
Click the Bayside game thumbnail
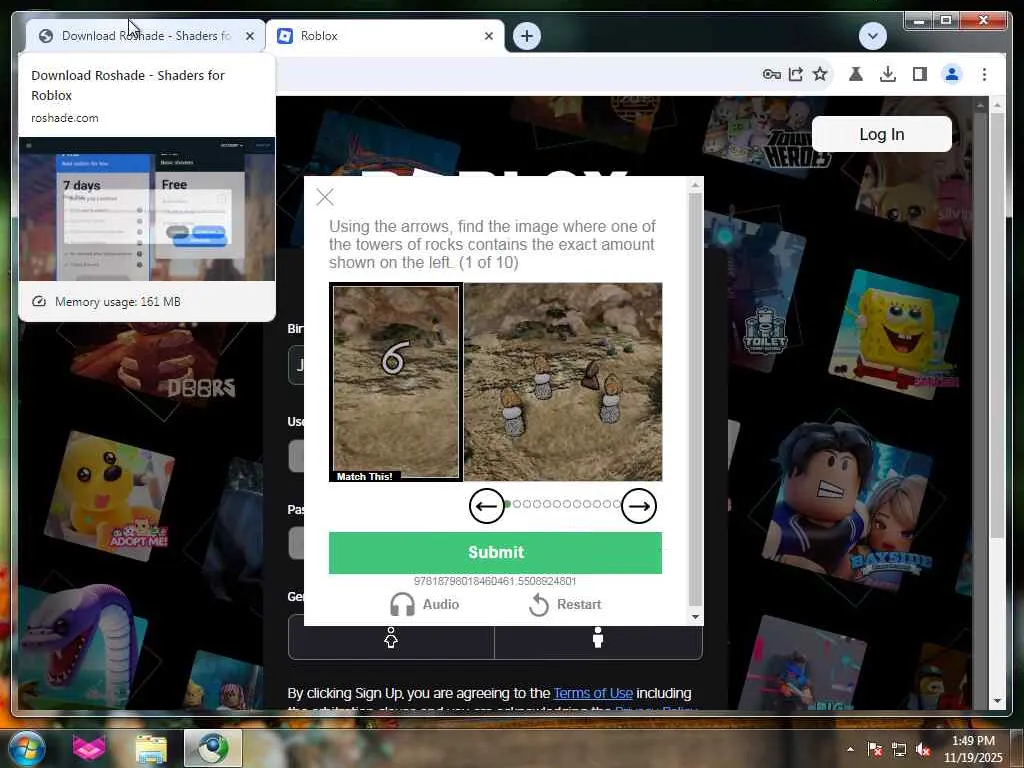coord(849,503)
